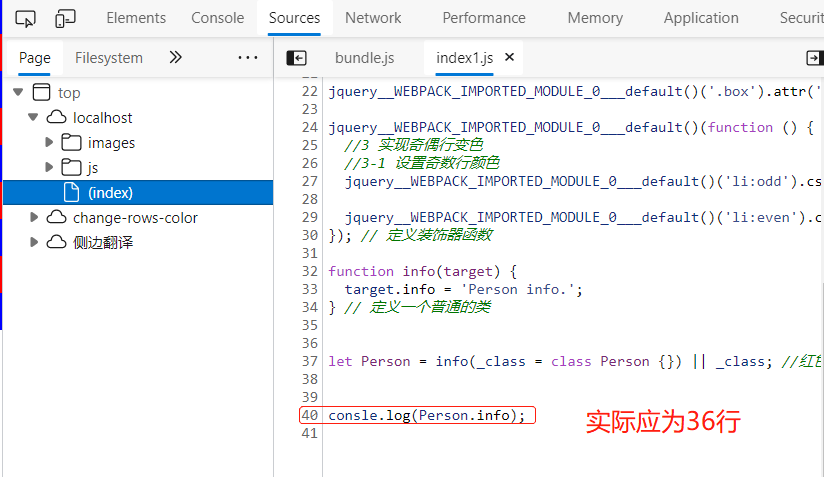Collapse the localhost tree arrow
Viewport: 824px width, 477px height.
(33, 117)
